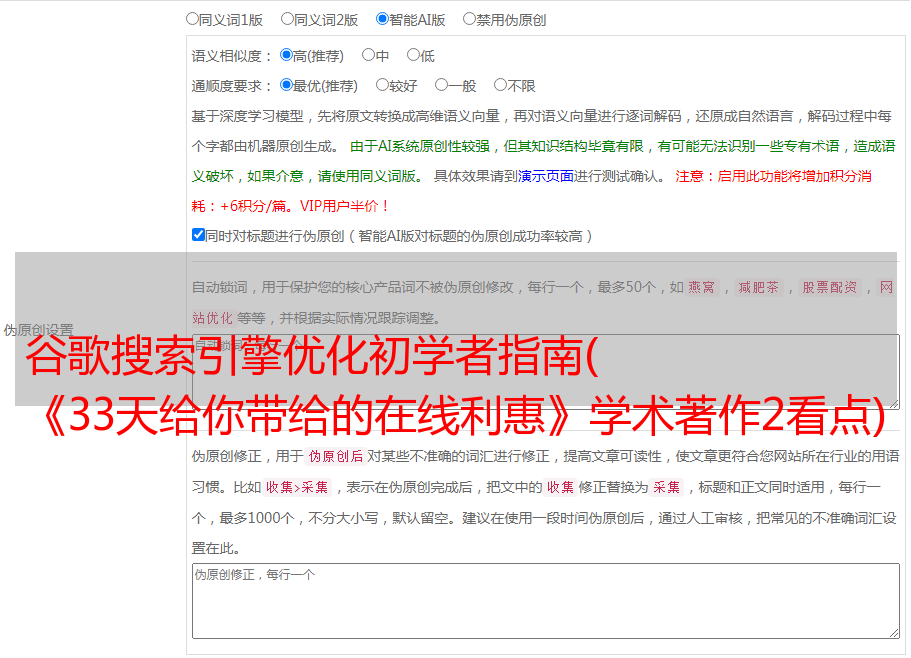Set 通顺度要求 to 不限
This screenshot has height=658, width=911.
pyautogui.click(x=500, y=85)
